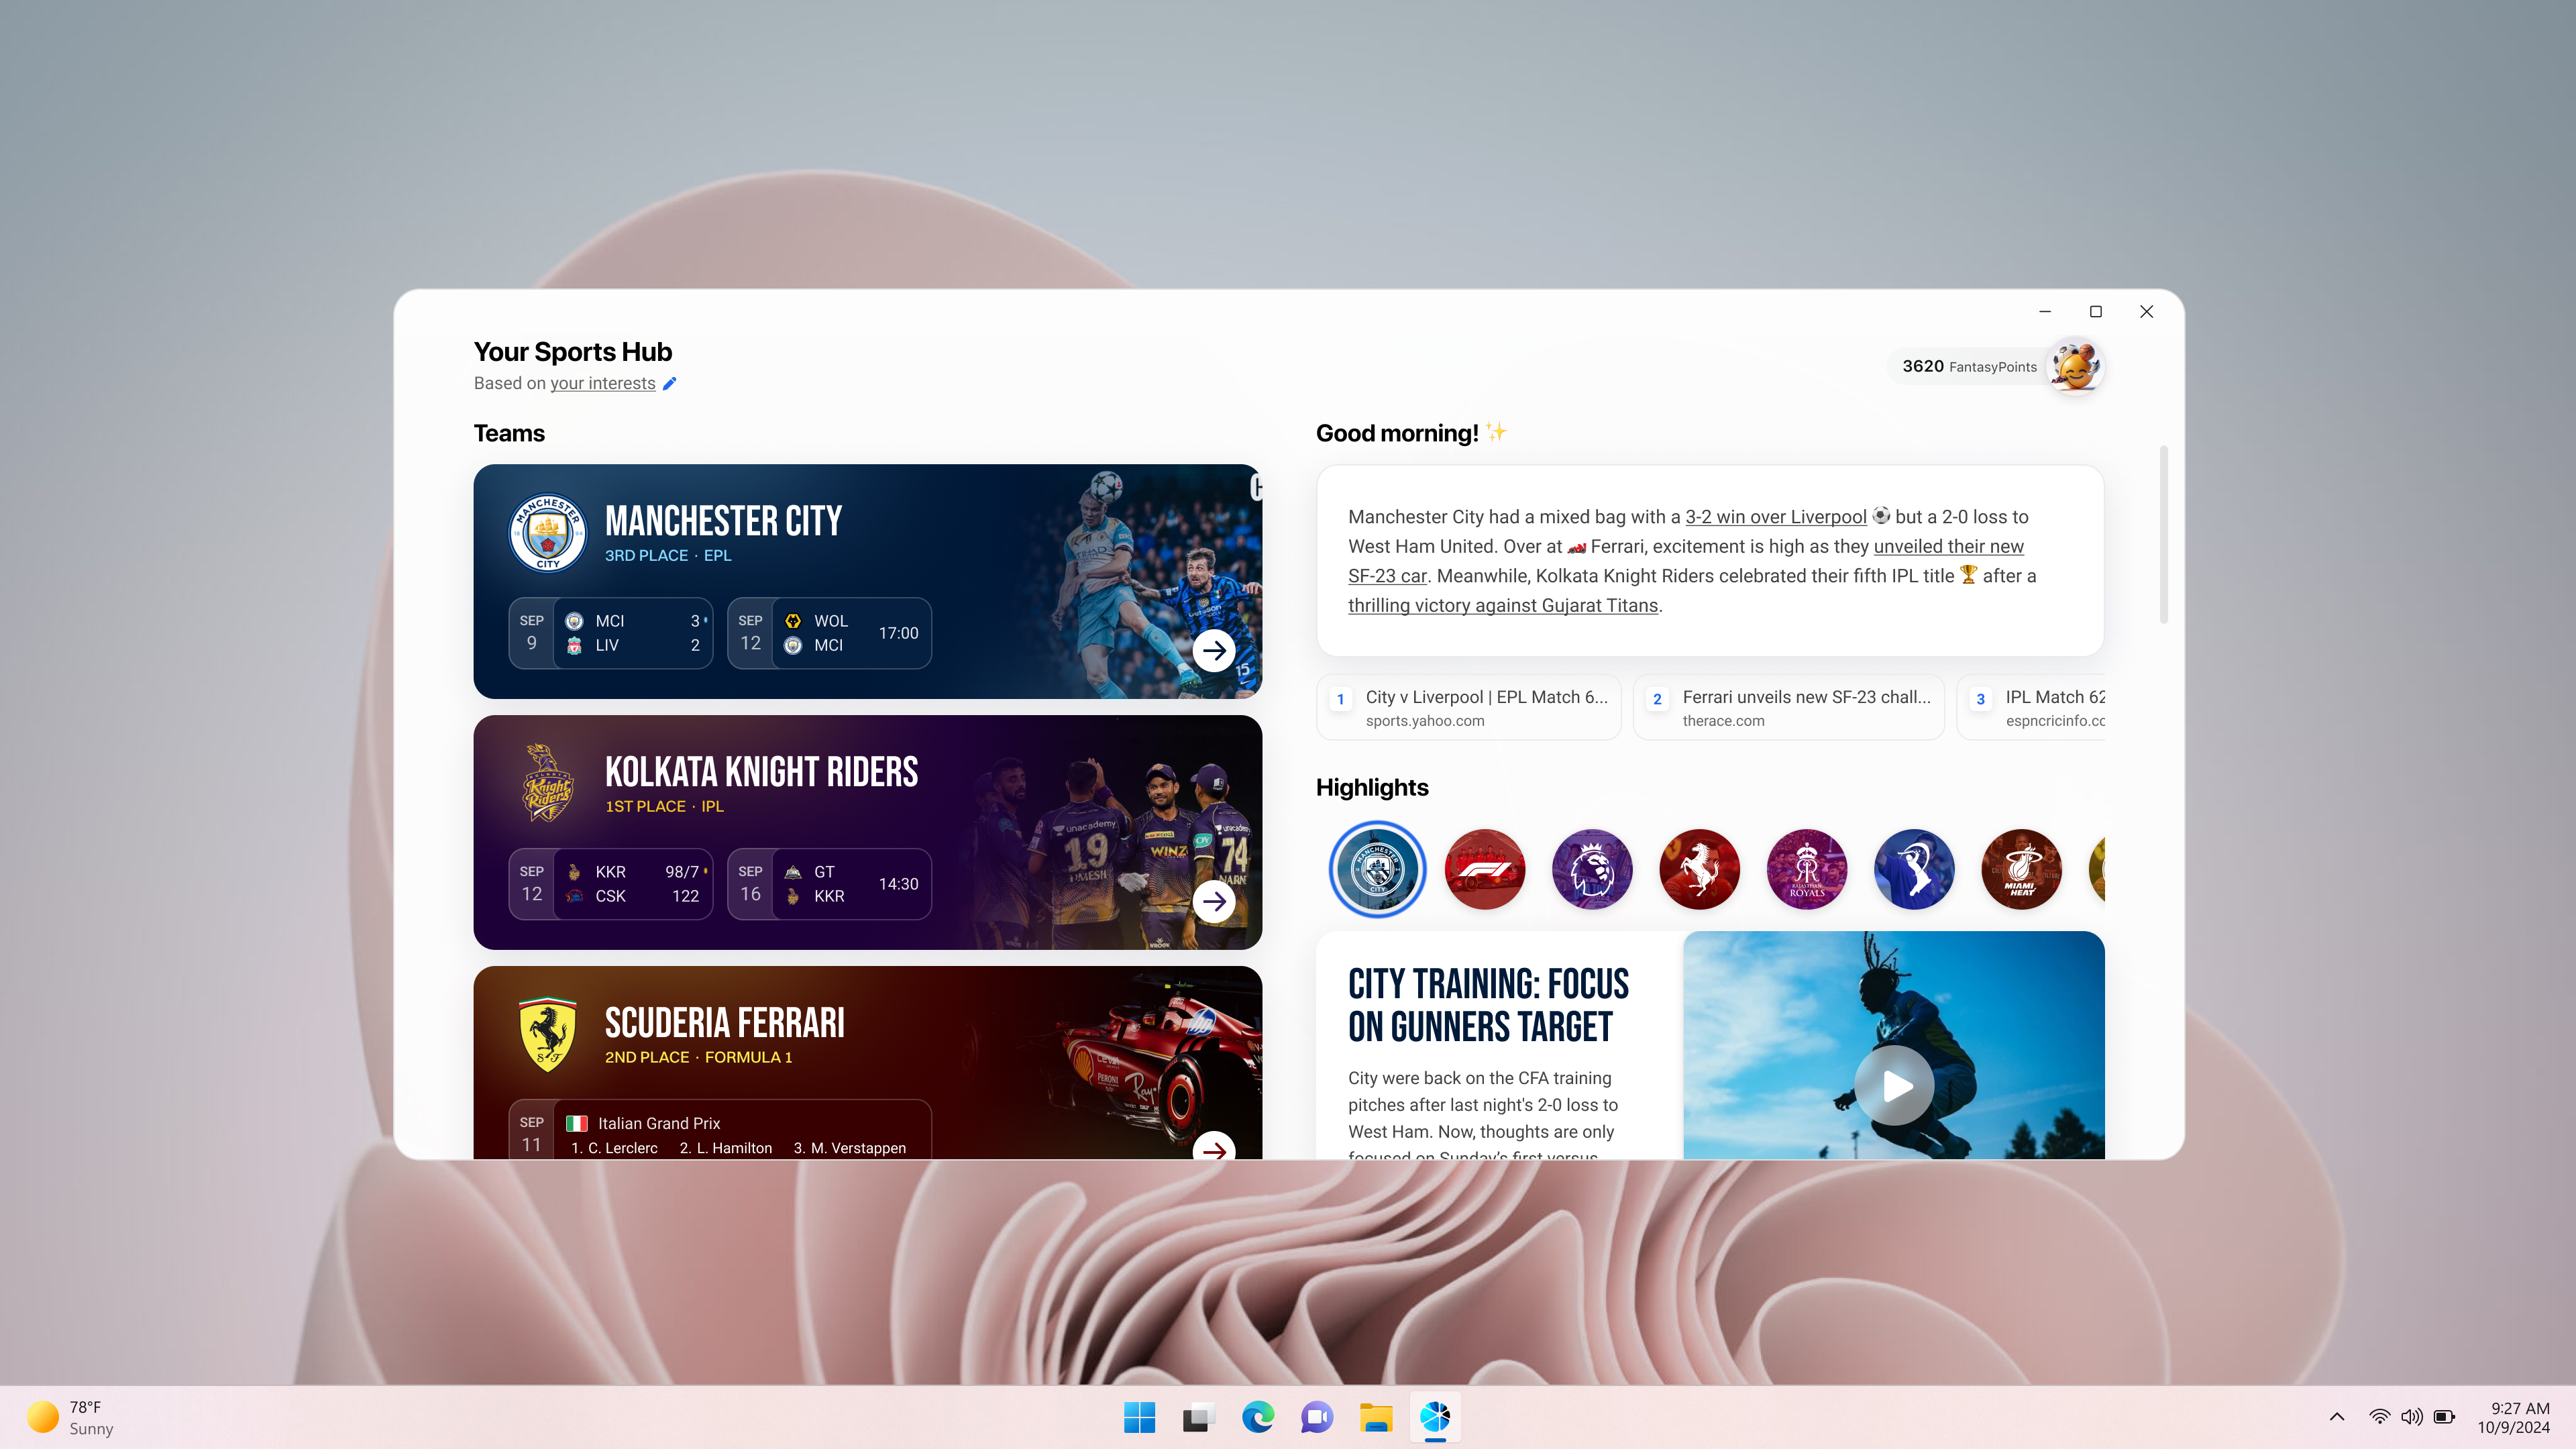Open Windows Start menu
Screen dimensions: 2576x1449
(x=1139, y=1417)
